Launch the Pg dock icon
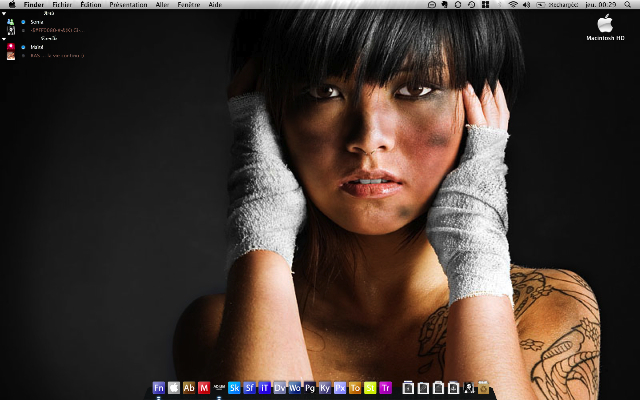Viewport: 640px width, 400px height. point(310,387)
